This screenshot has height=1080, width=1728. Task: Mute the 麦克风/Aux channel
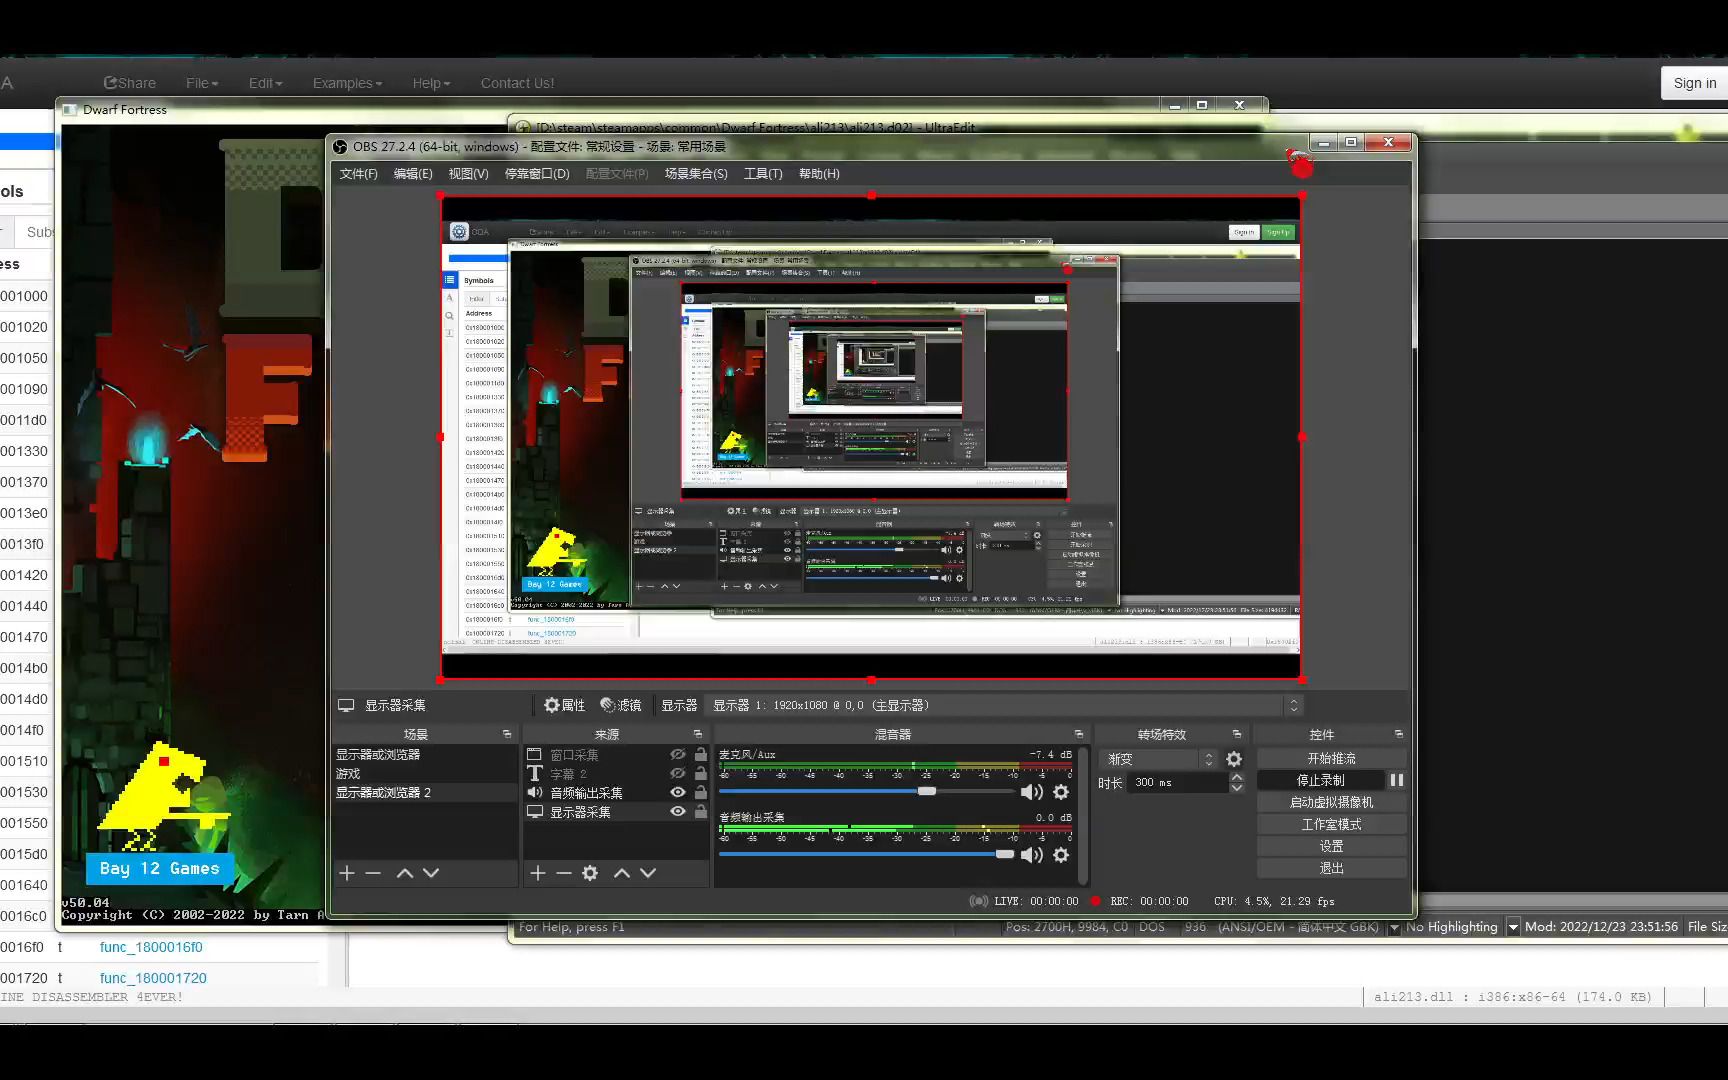tap(1031, 792)
